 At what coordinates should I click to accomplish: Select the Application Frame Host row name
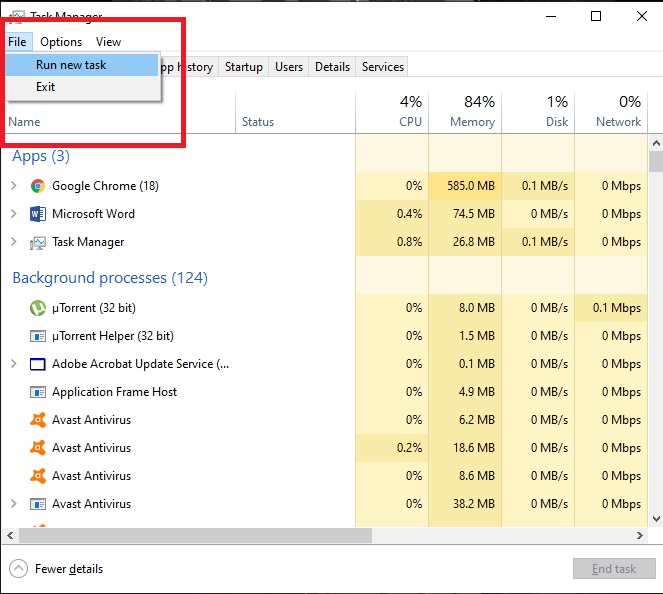coord(115,392)
